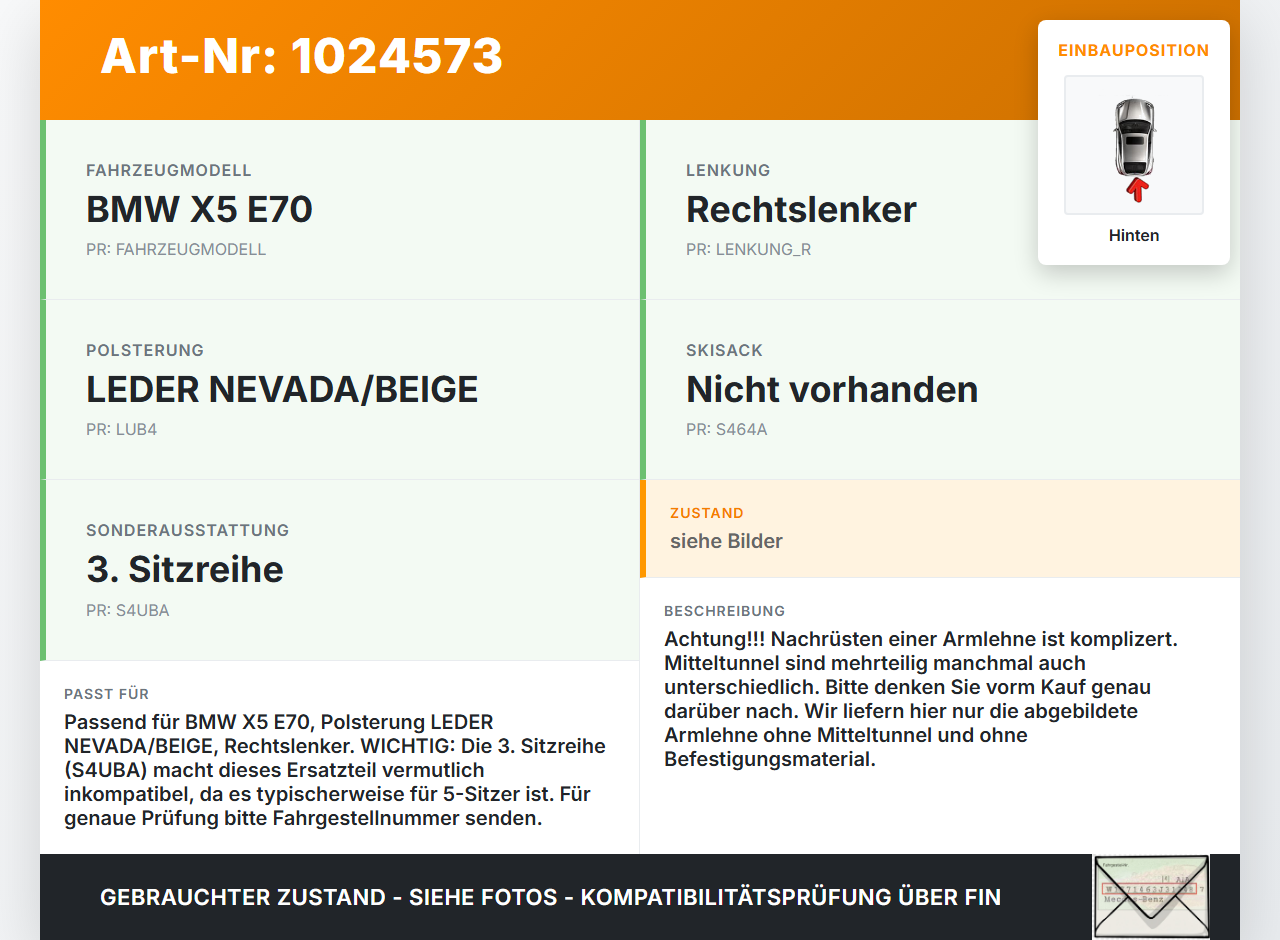Select the Art-Nr: 1024573 heading
Image resolution: width=1280 pixels, height=940 pixels.
point(301,56)
